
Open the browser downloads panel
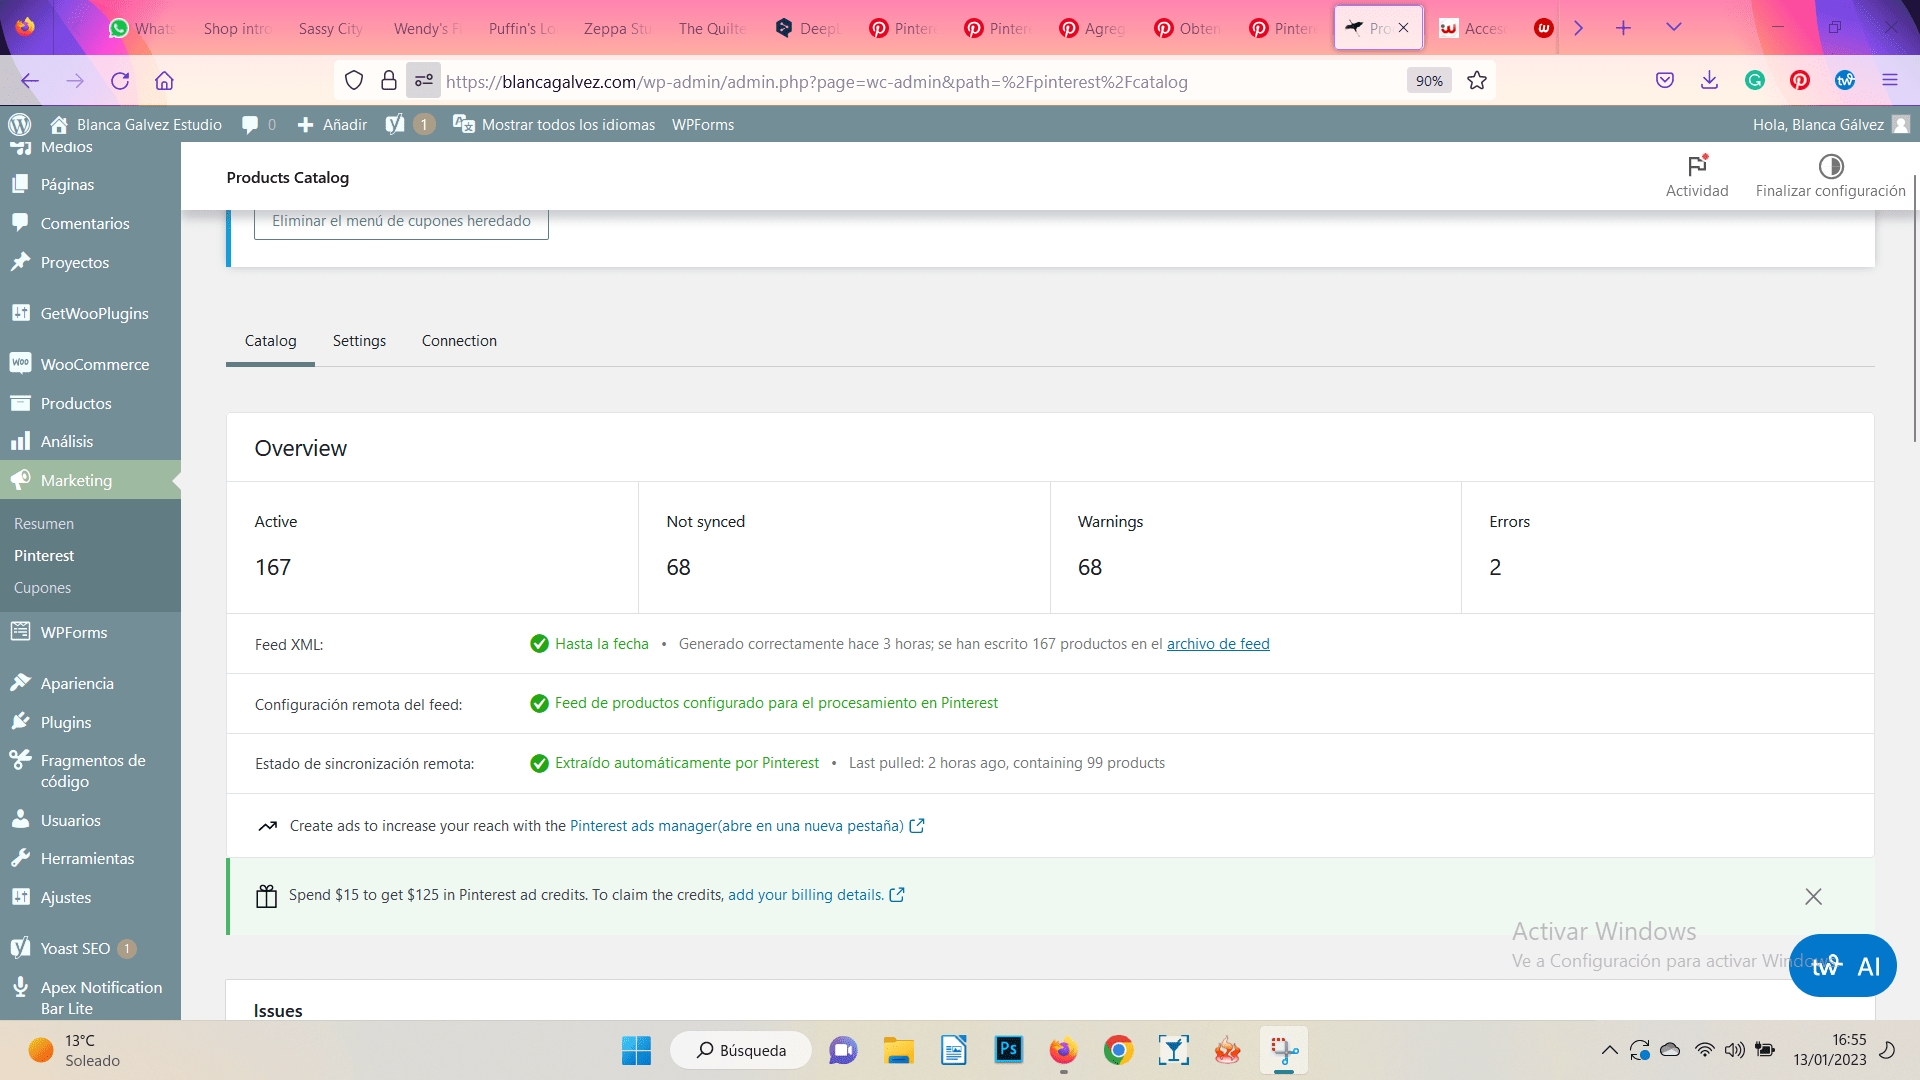[x=1710, y=81]
